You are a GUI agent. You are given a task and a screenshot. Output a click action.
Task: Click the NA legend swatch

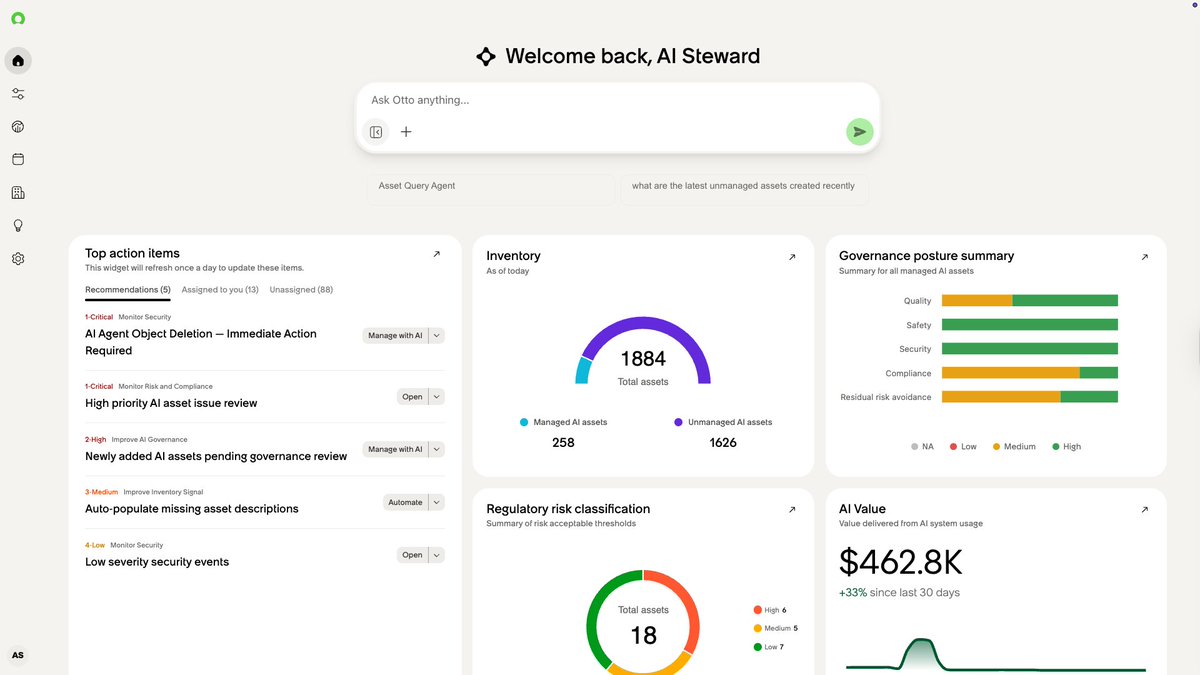click(x=914, y=447)
